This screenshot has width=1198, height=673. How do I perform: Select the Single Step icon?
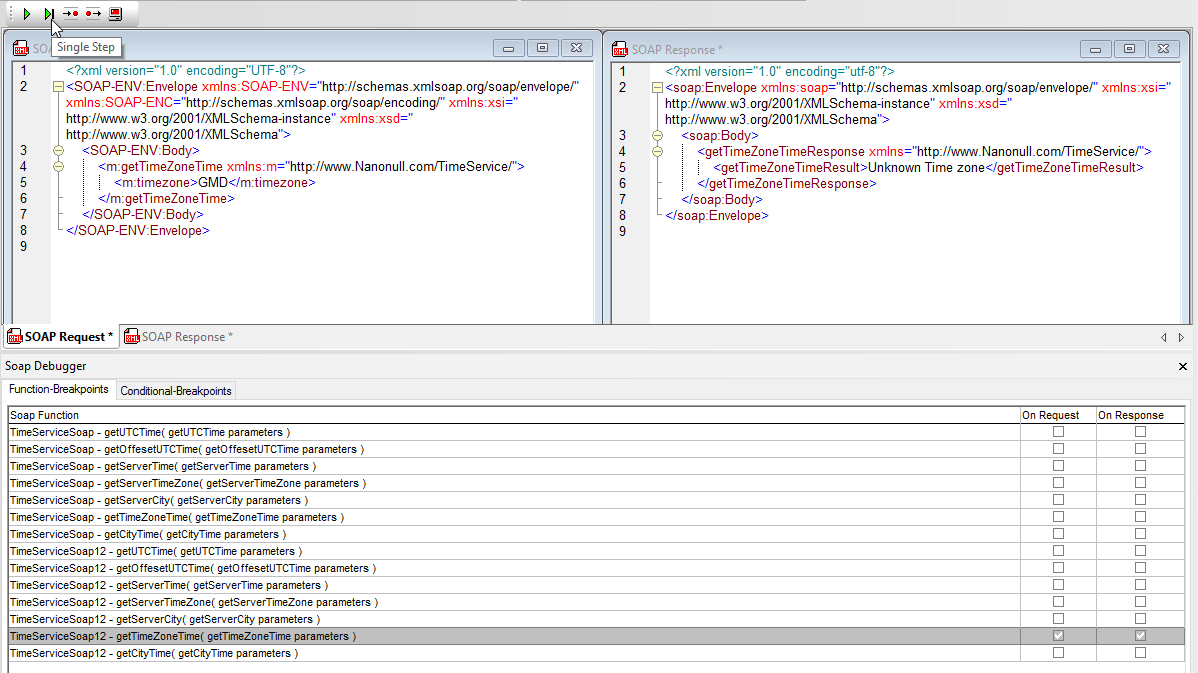[46, 13]
